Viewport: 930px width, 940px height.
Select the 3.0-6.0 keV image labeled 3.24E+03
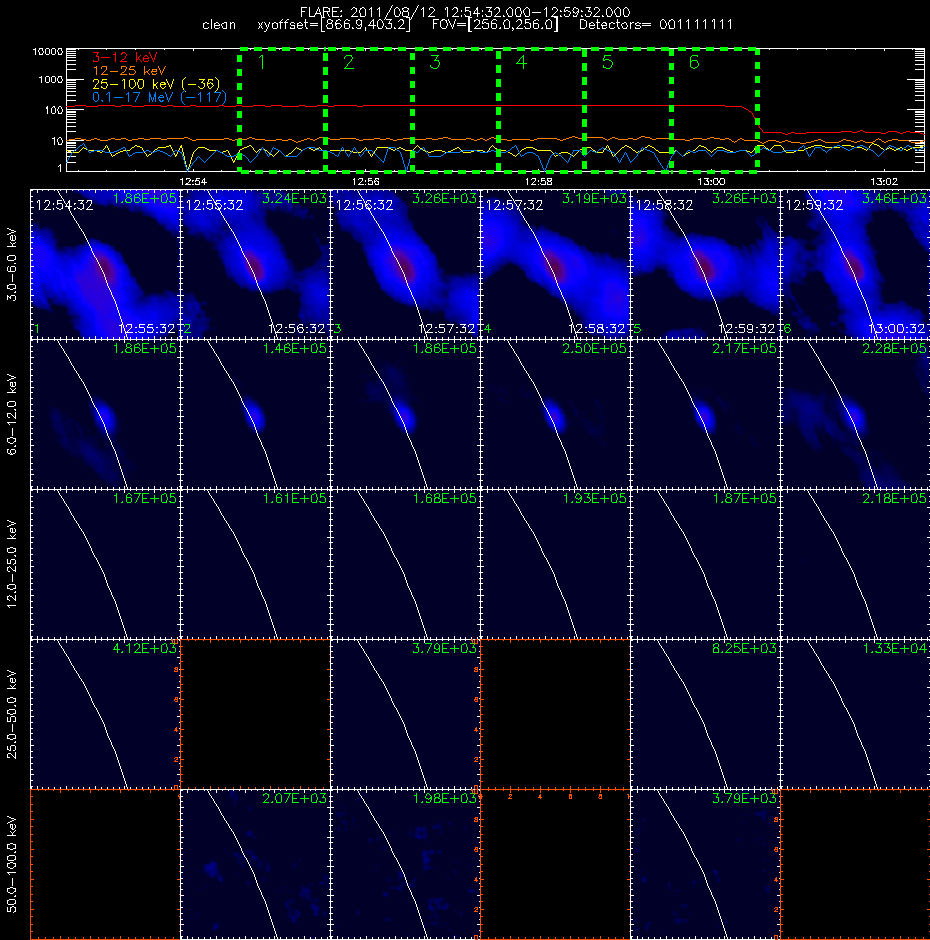(x=255, y=264)
